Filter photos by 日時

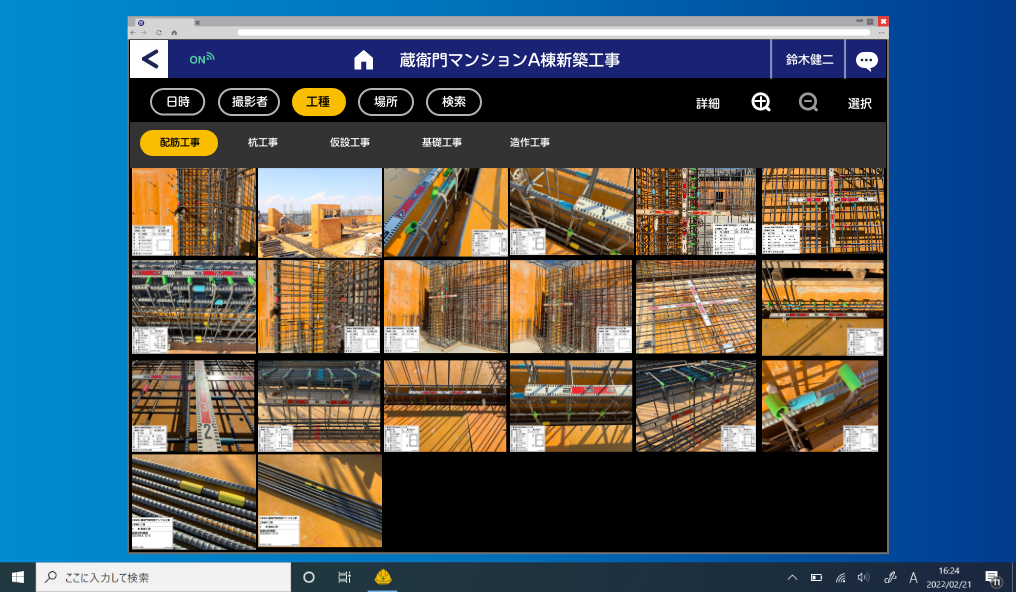[x=178, y=102]
